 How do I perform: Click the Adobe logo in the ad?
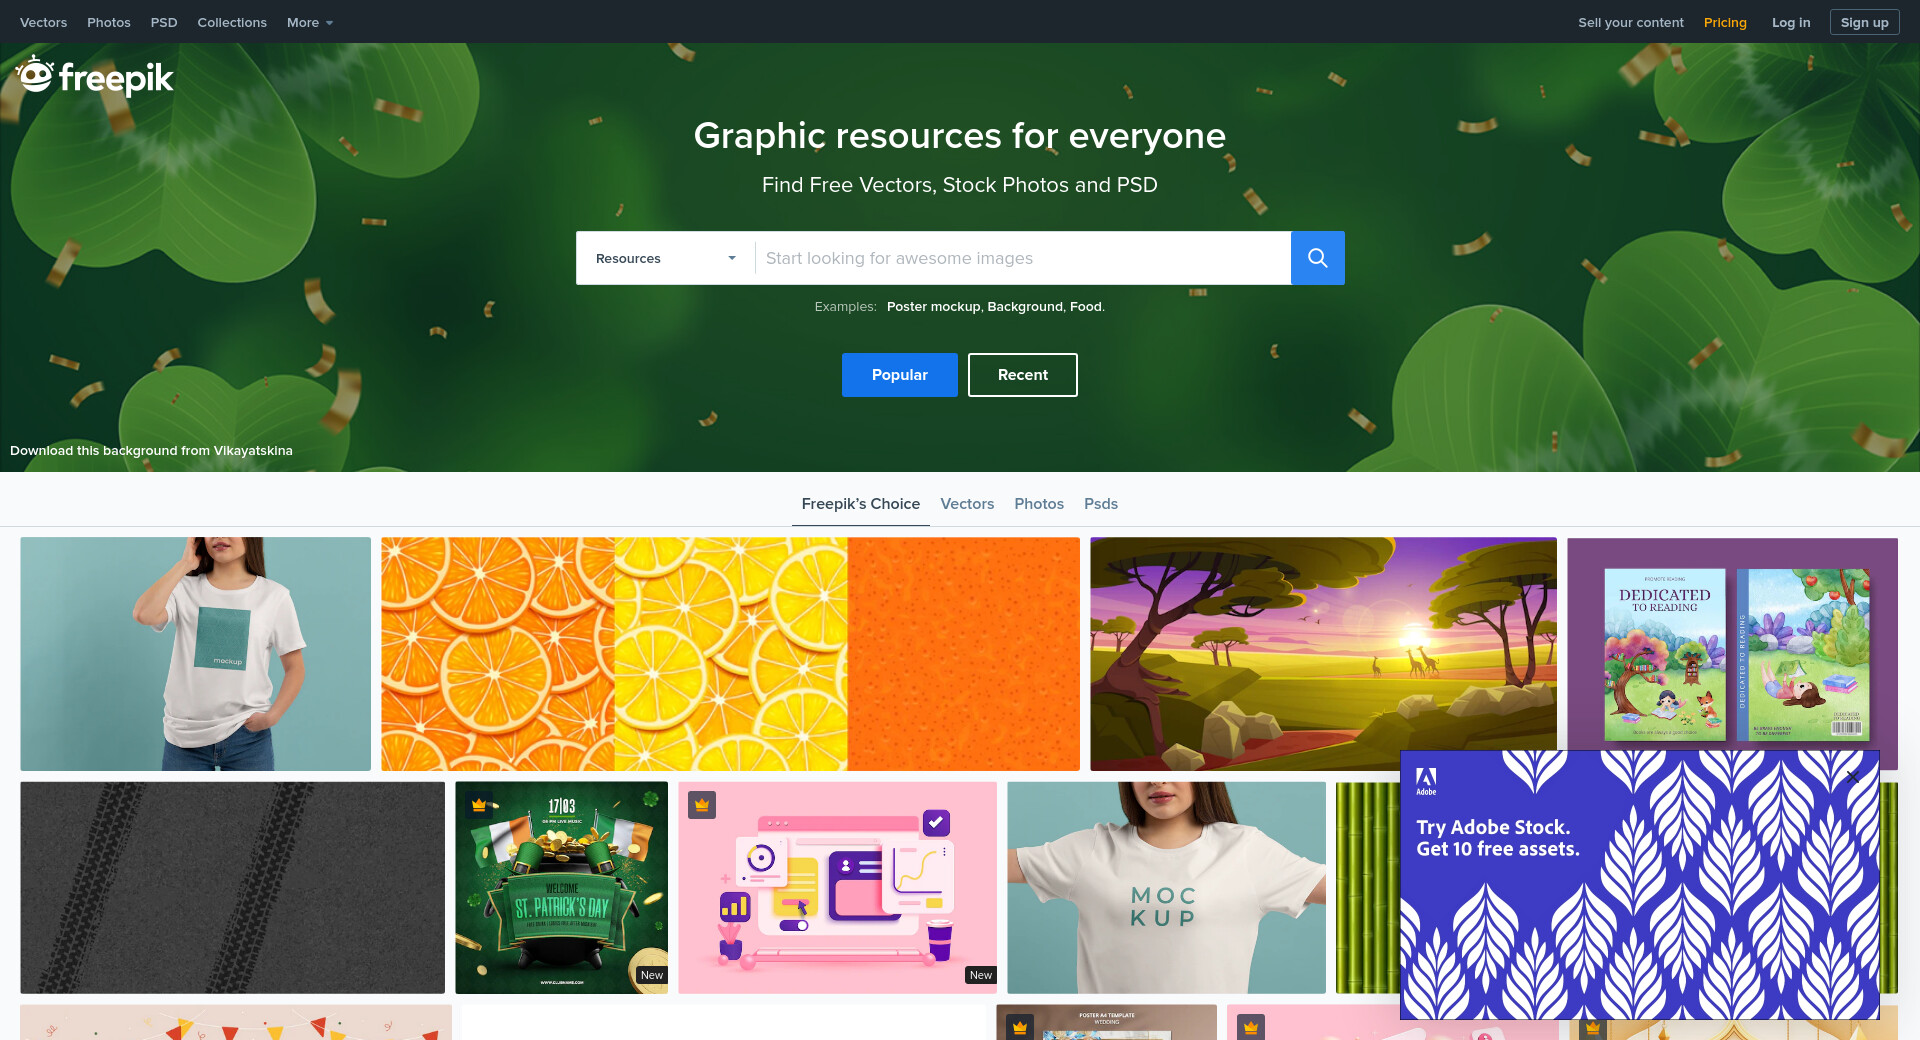1426,781
